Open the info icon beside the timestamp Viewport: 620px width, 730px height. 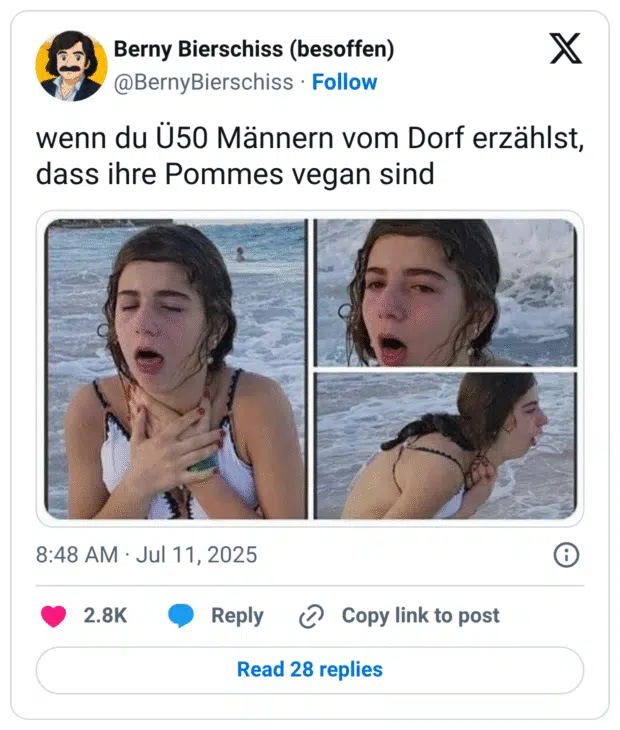tap(566, 555)
